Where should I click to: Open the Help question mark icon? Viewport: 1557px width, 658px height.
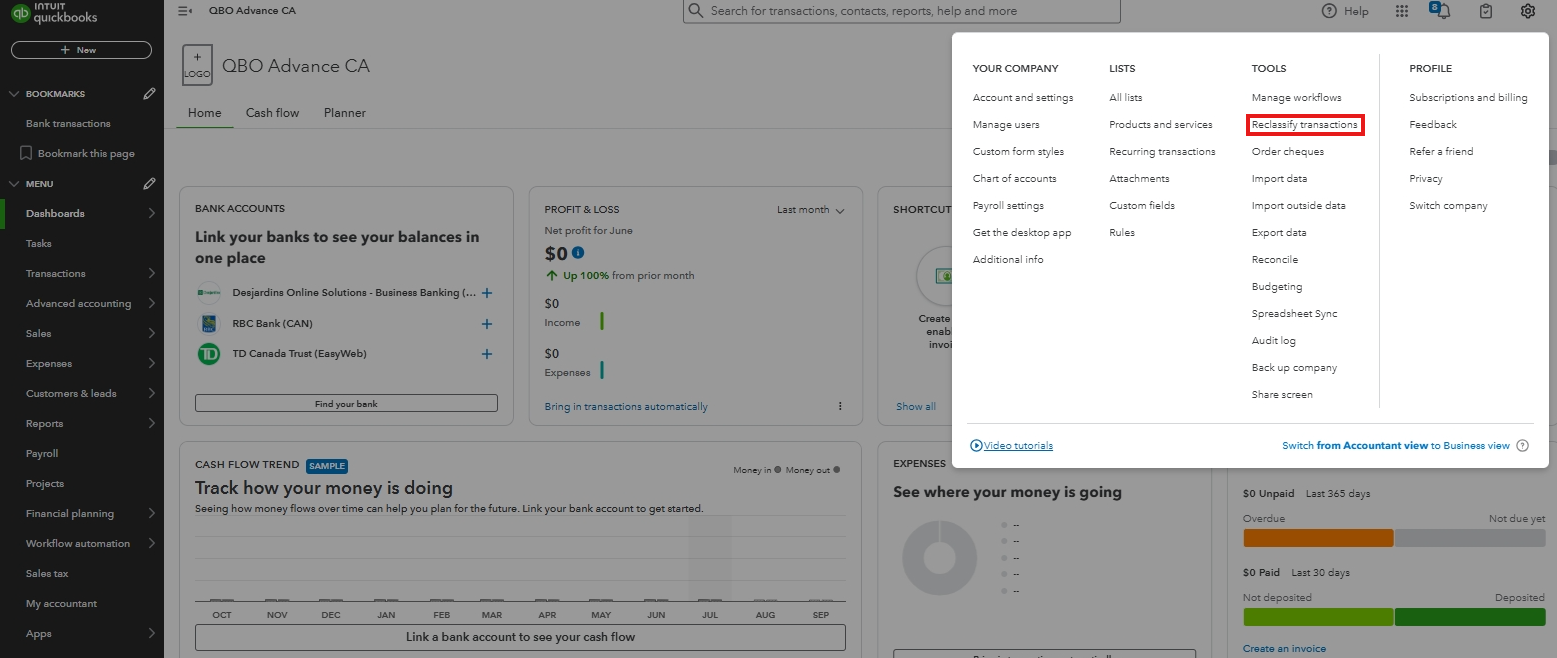tap(1329, 11)
